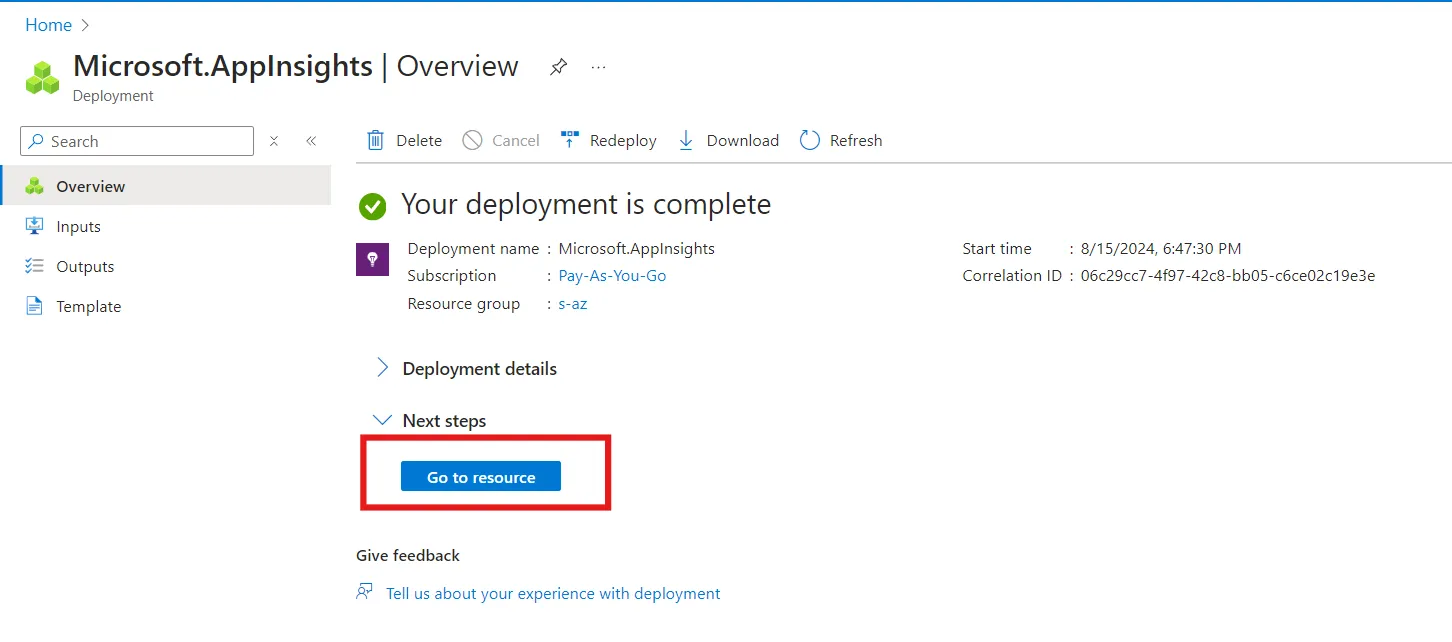Open the more options ellipsis menu
Image resolution: width=1452 pixels, height=642 pixels.
(598, 67)
